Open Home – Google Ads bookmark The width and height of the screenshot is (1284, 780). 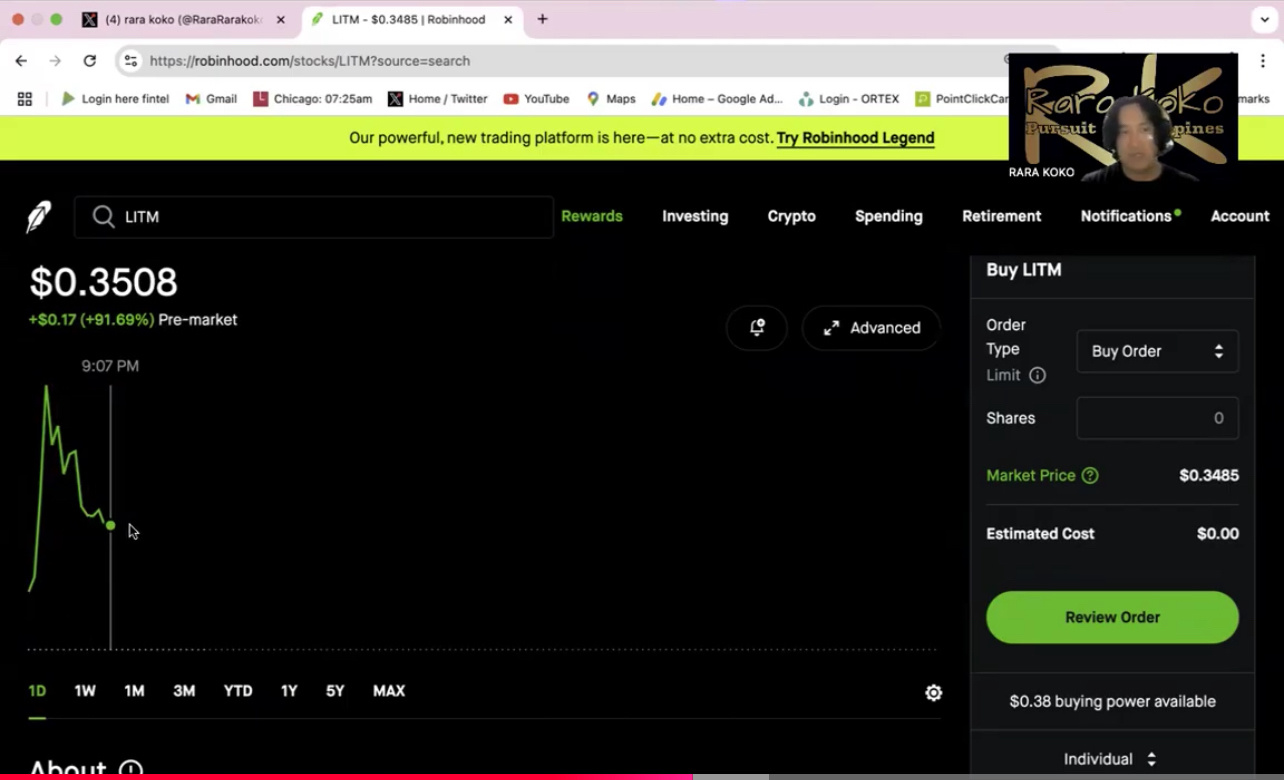717,99
